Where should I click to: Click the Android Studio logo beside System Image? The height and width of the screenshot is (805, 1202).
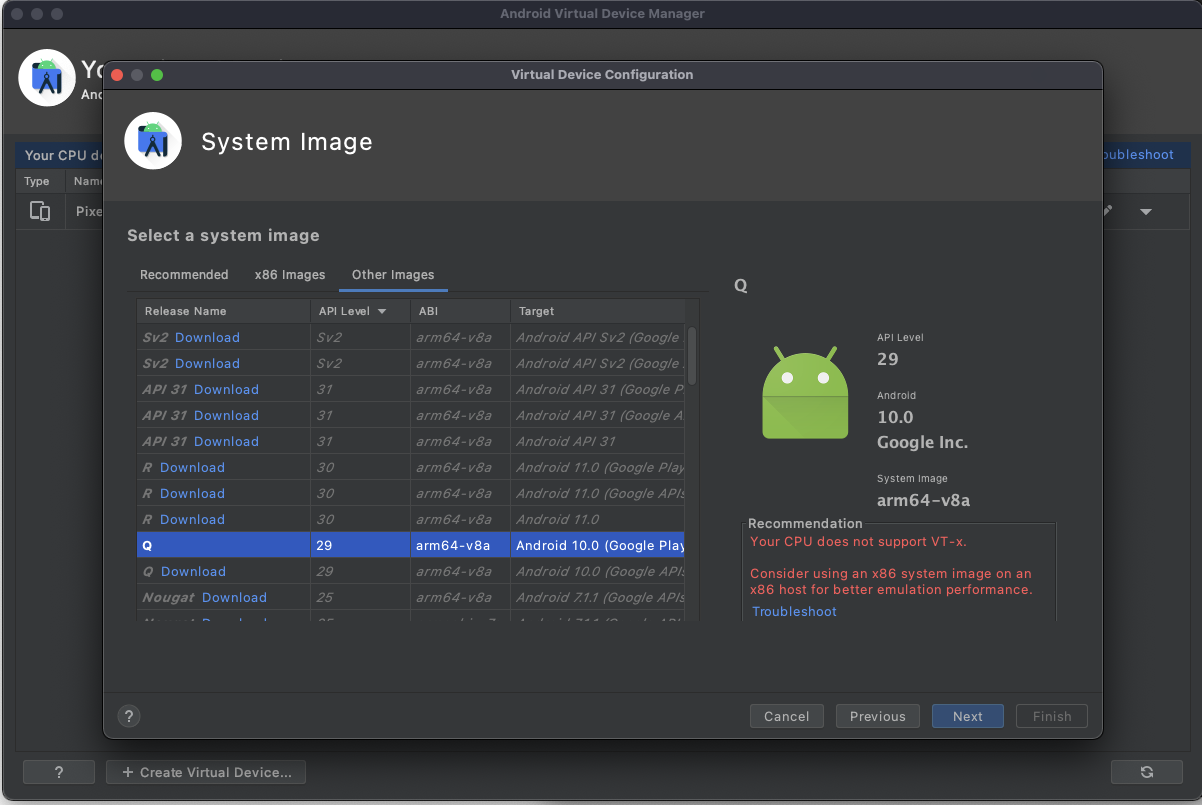153,141
